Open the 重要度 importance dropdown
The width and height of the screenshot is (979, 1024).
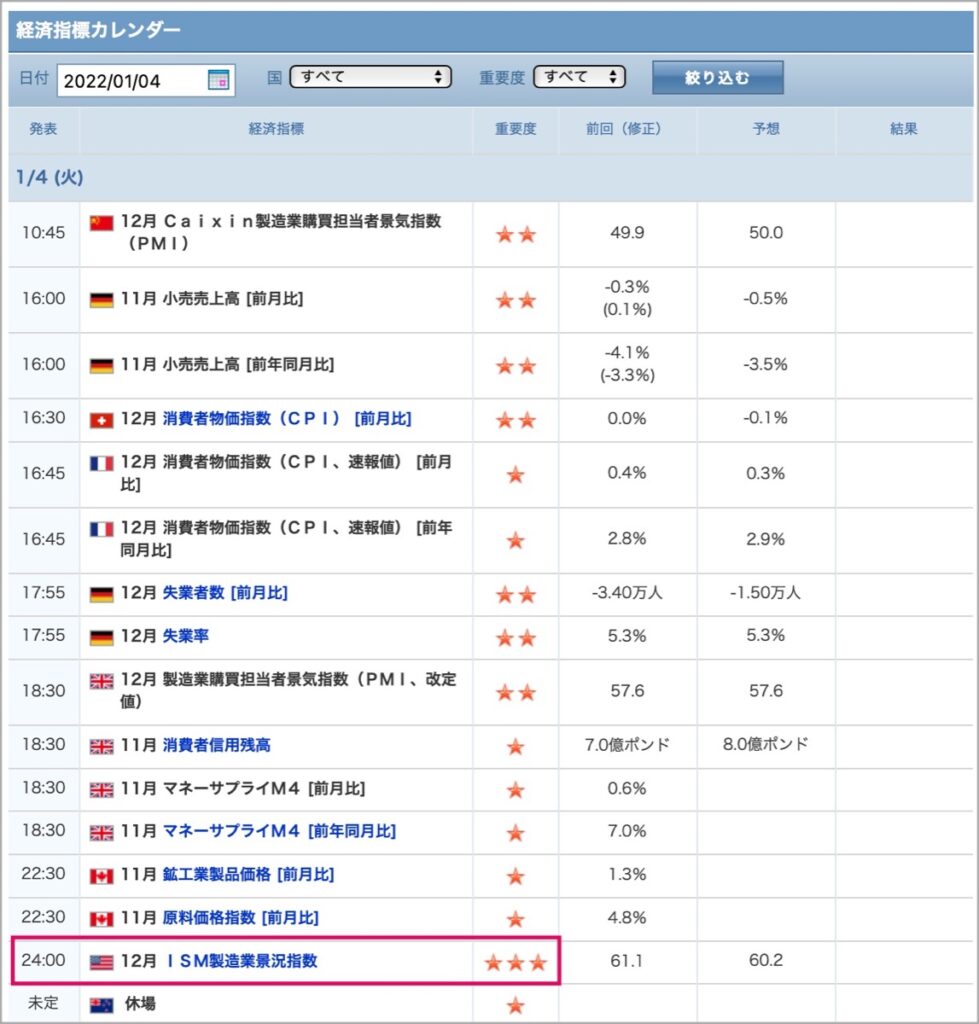tap(579, 77)
